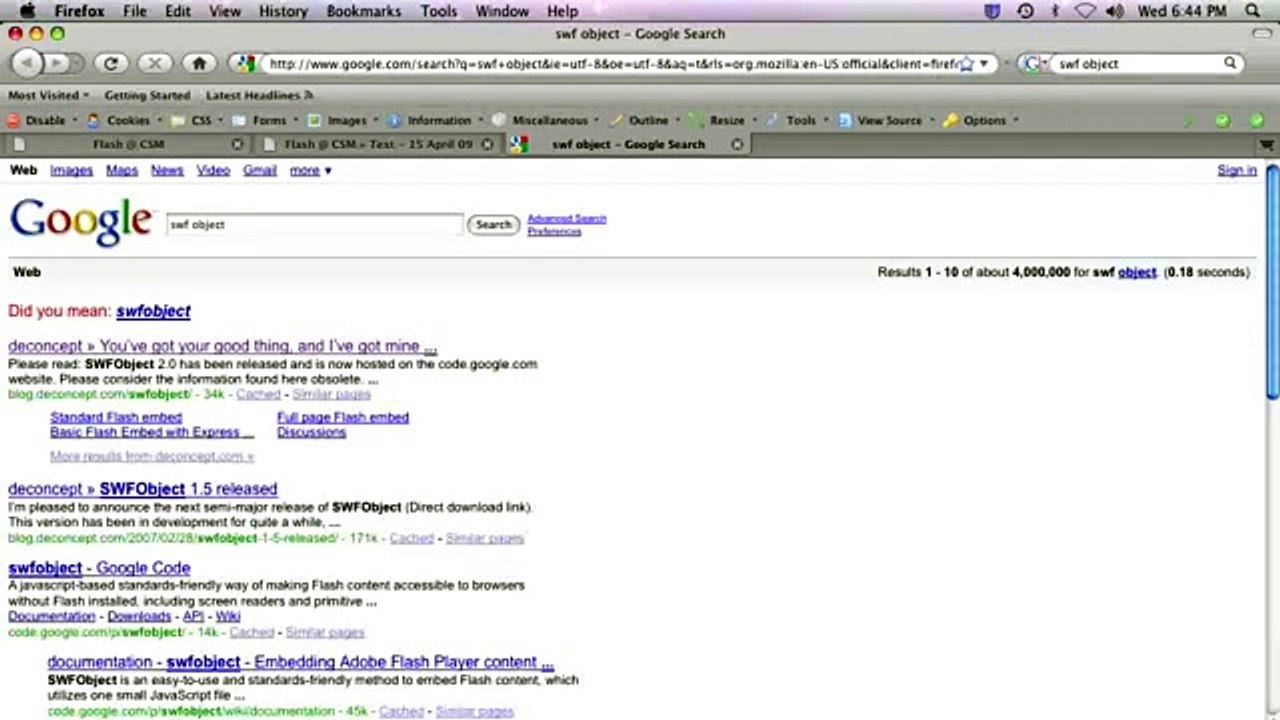1280x720 pixels.
Task: Open the Miscellaneous dropdown in Web Developer toolbar
Action: tap(546, 120)
